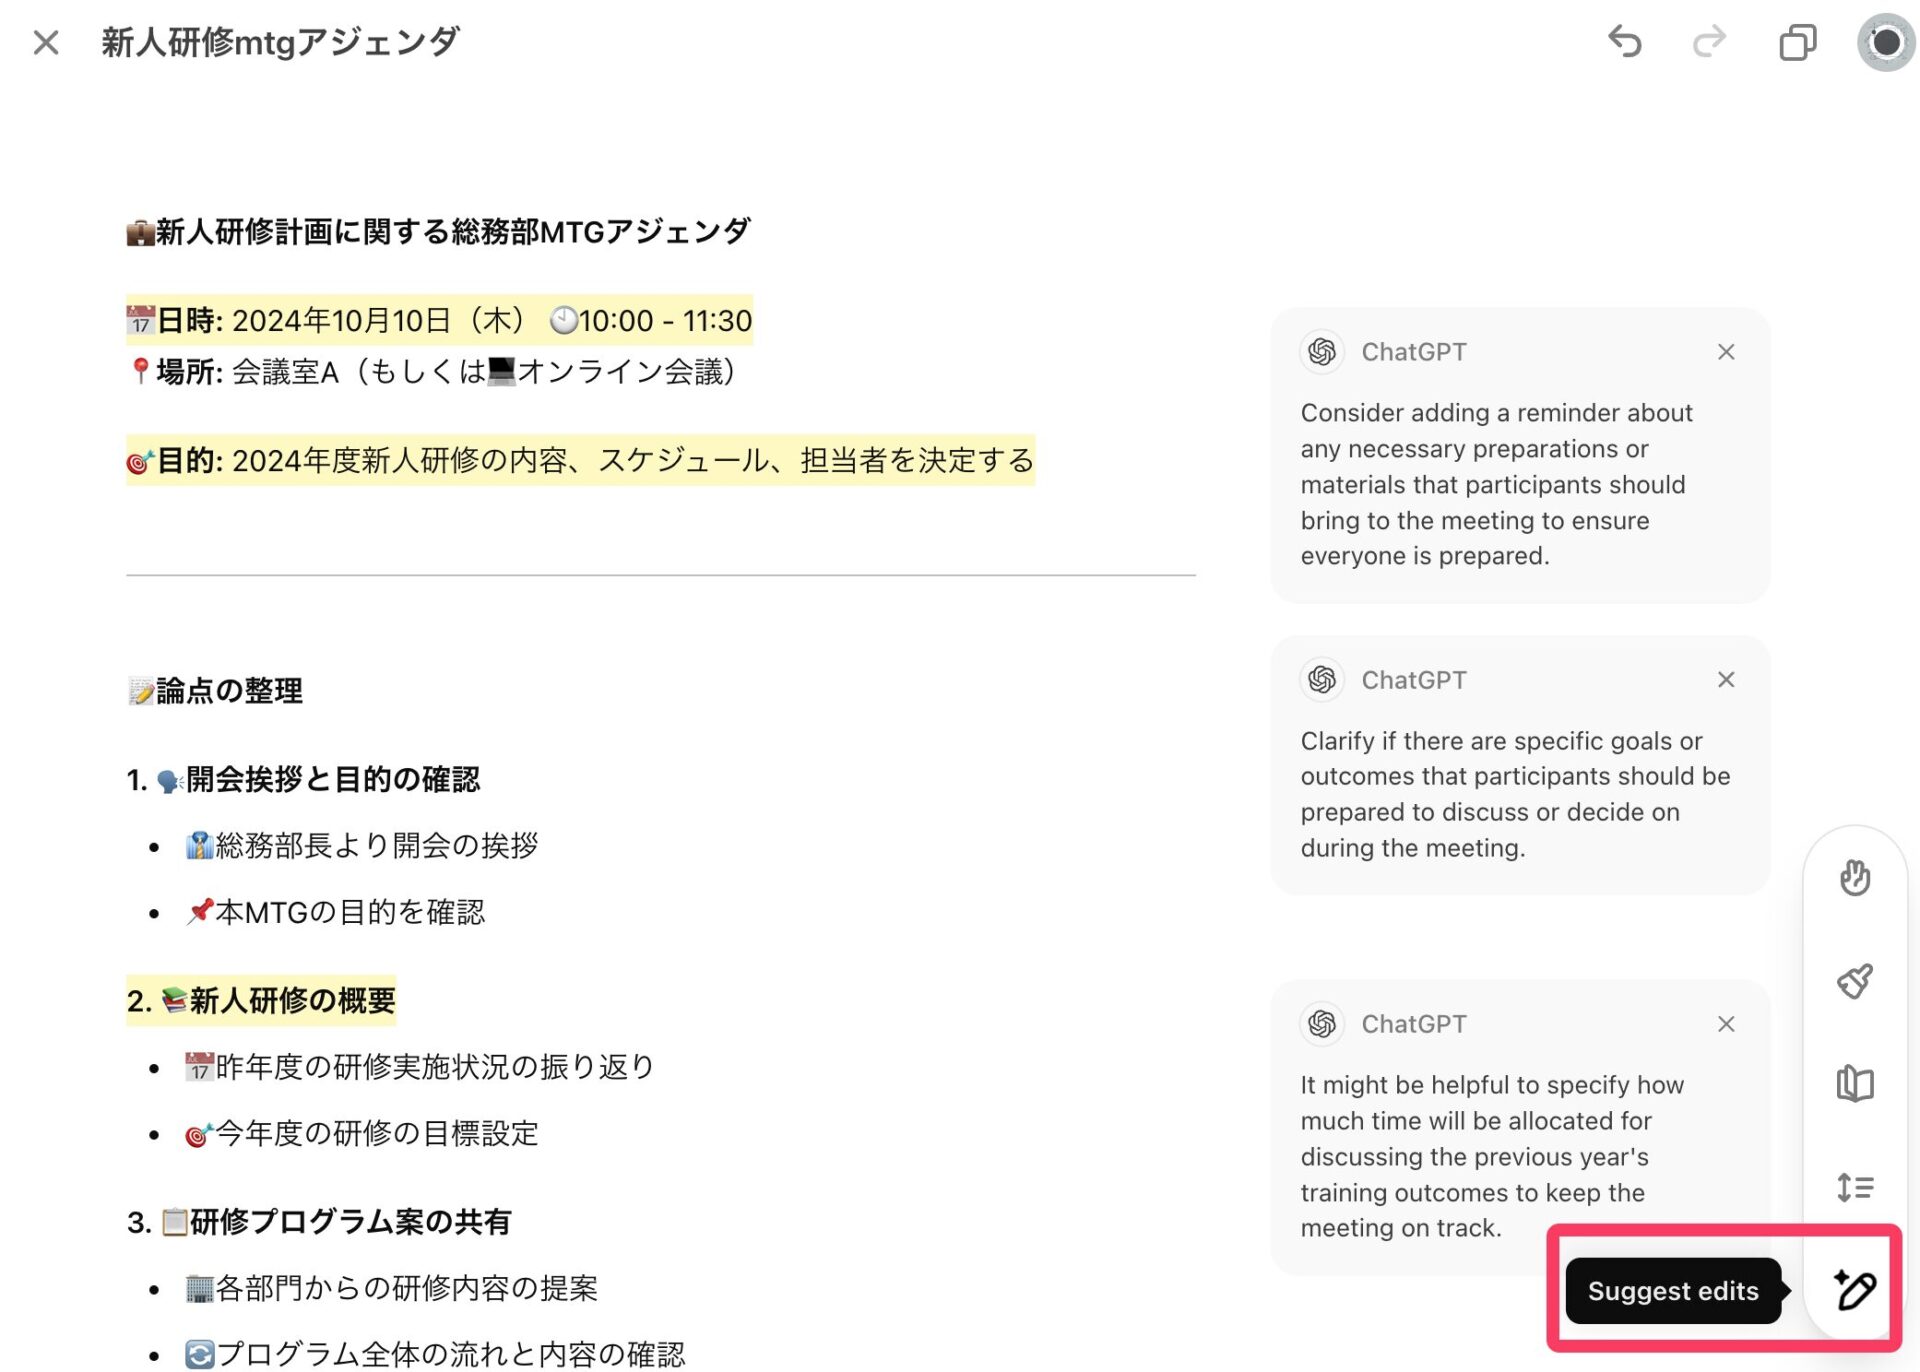Click the highlighted 目的 purpose line
Viewport: 1920px width, 1372px height.
[580, 461]
